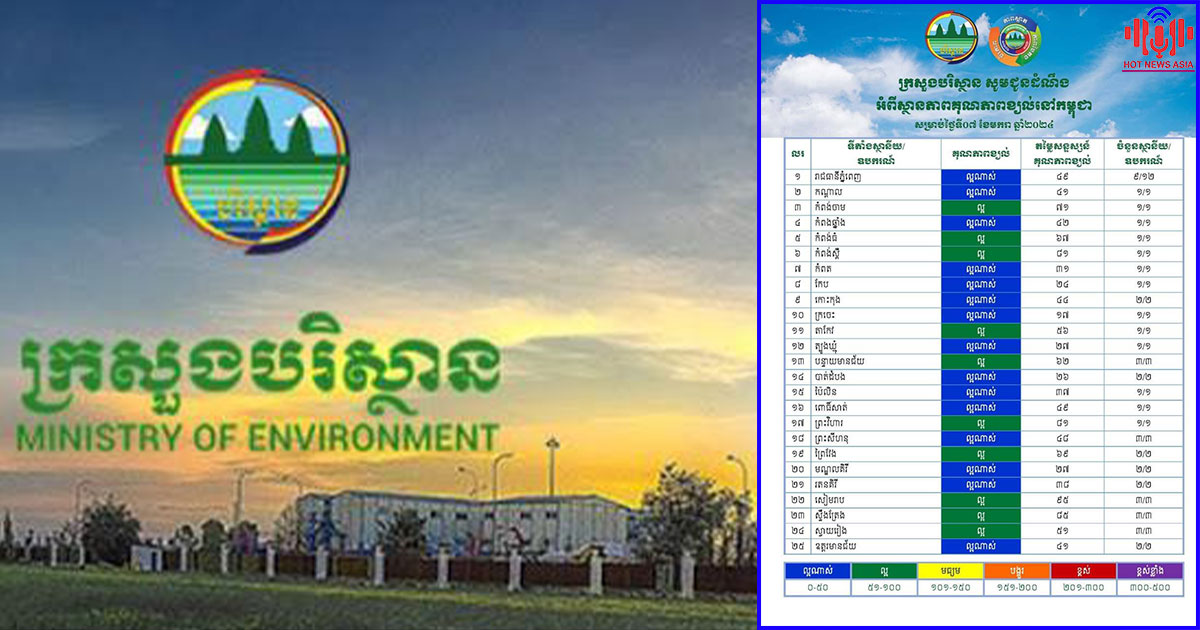Click the "MINISTRY OF ENVIRONMENT" English text
1200x630 pixels.
256,437
